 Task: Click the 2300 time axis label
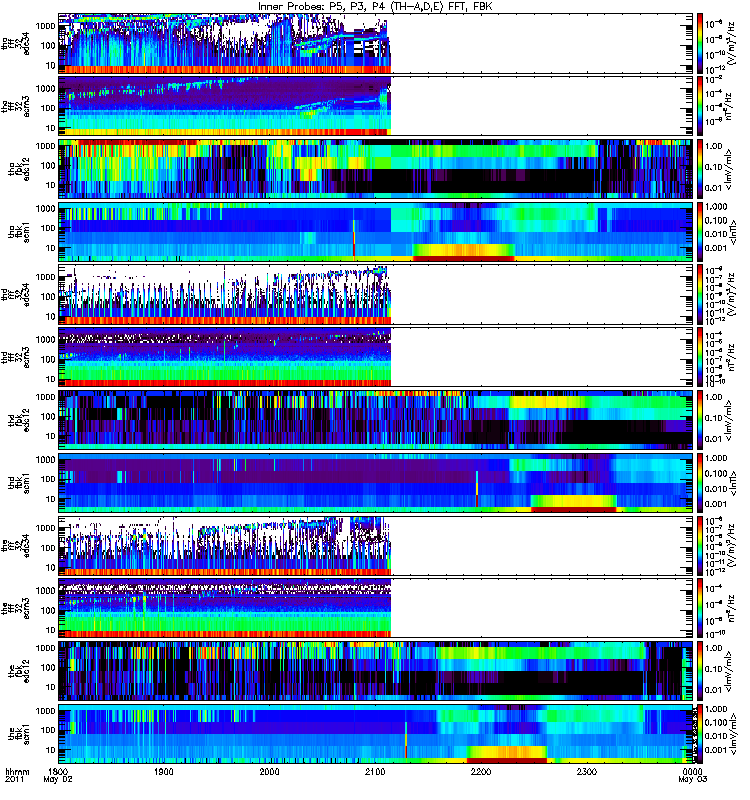[x=587, y=771]
